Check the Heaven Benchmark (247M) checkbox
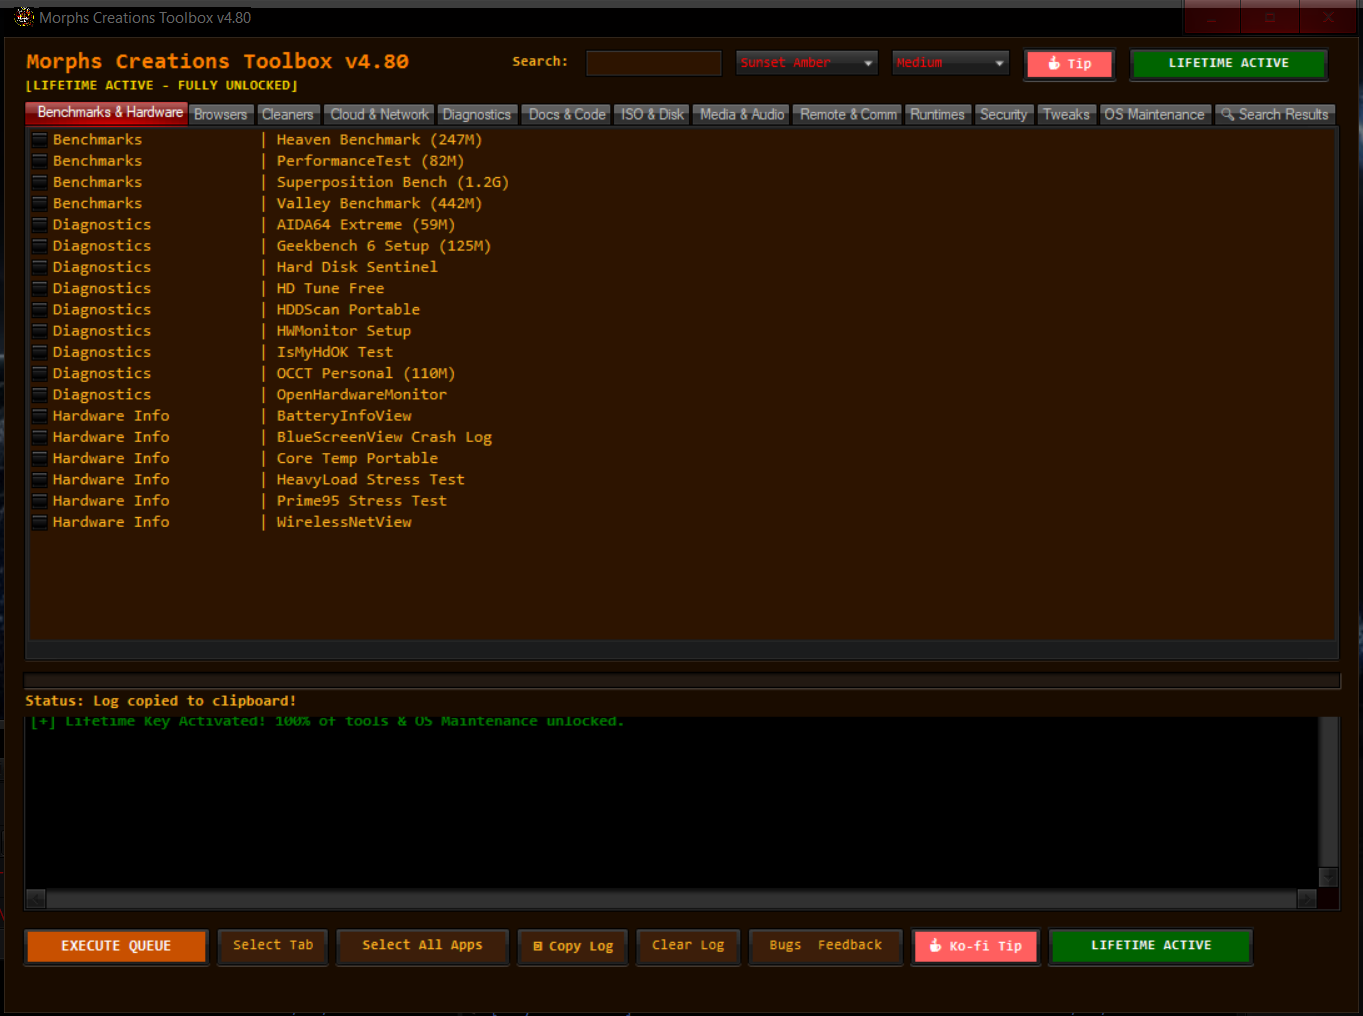 point(40,140)
